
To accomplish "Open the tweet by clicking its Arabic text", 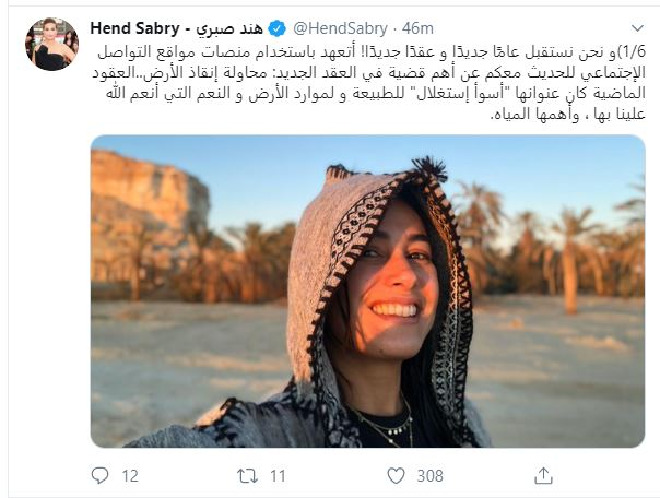I will 369,83.
